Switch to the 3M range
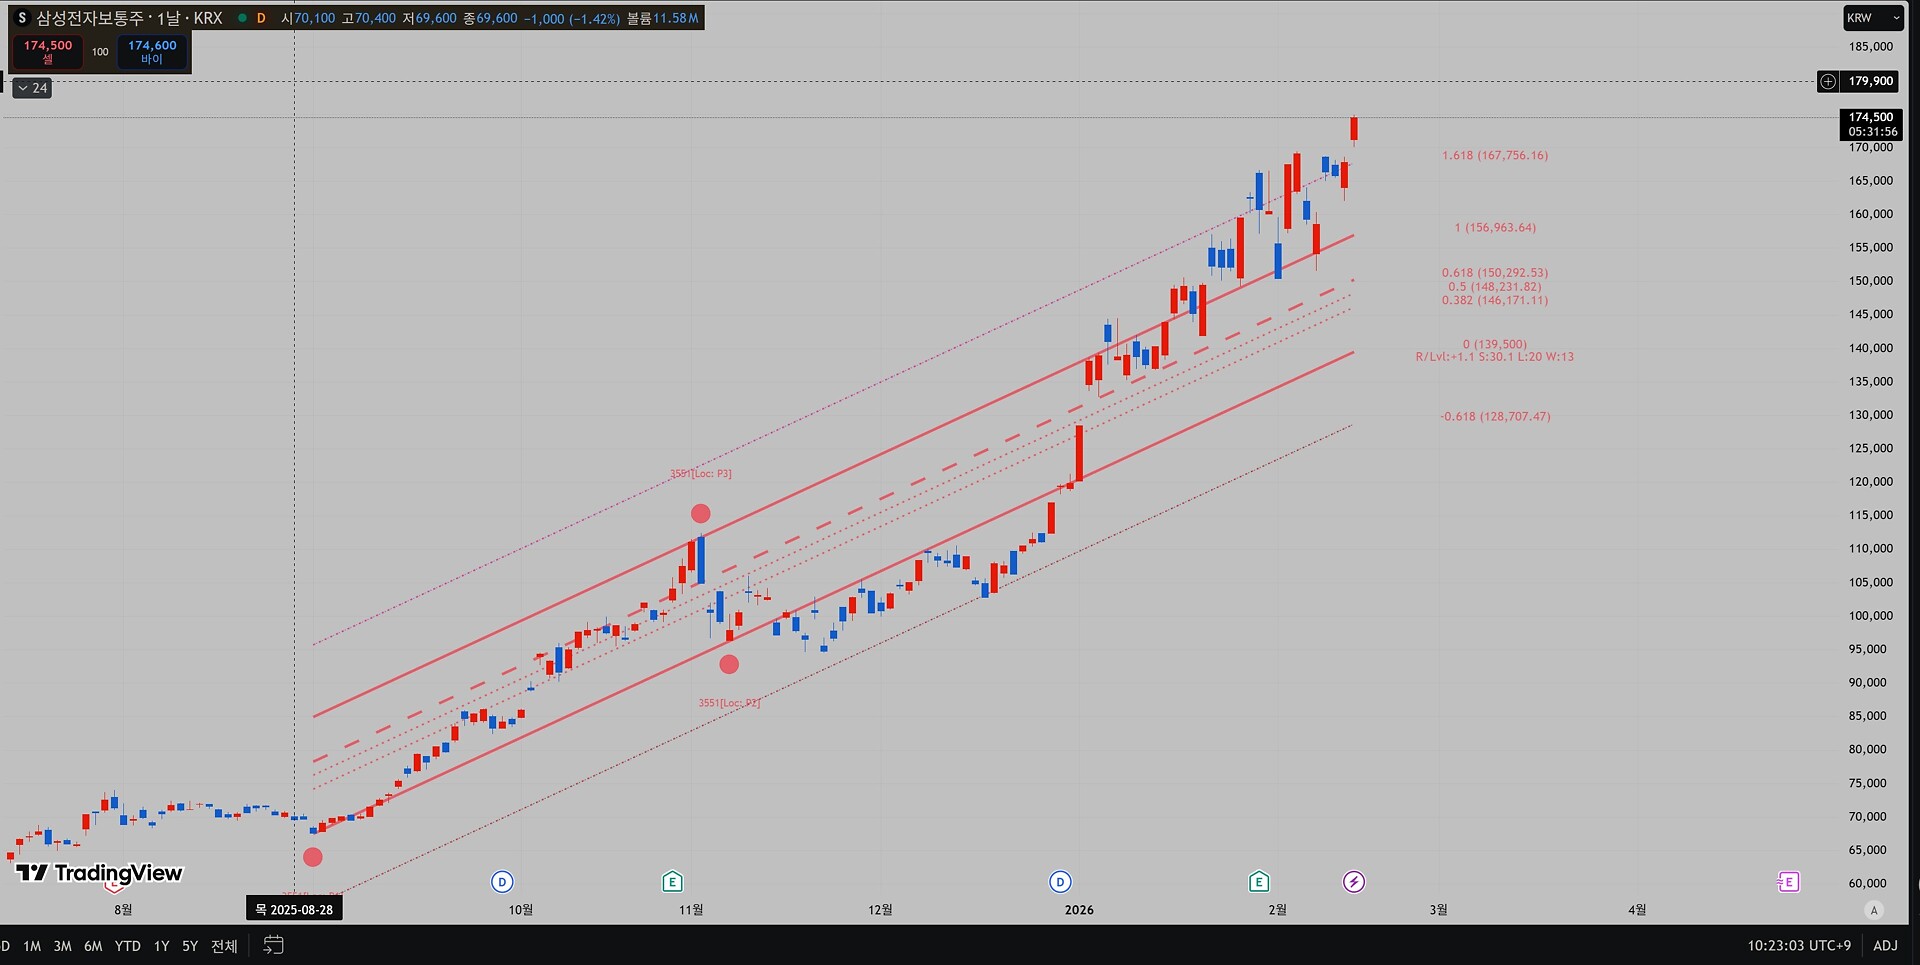Viewport: 1920px width, 965px height. pos(62,946)
